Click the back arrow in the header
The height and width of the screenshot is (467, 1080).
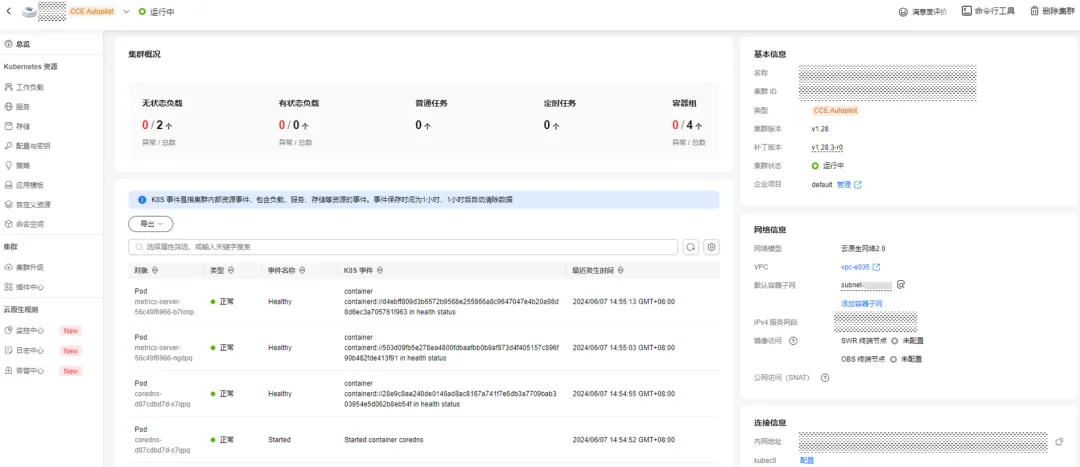click(8, 12)
